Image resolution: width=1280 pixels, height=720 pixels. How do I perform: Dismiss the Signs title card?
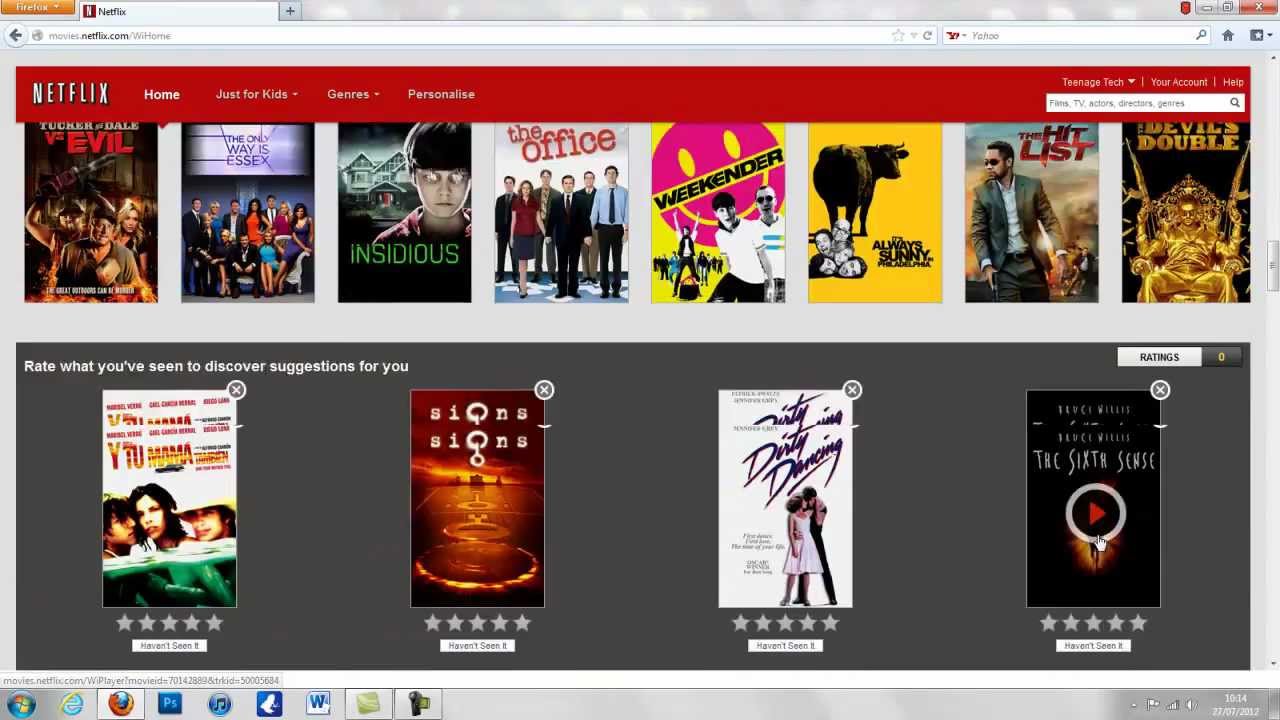544,390
